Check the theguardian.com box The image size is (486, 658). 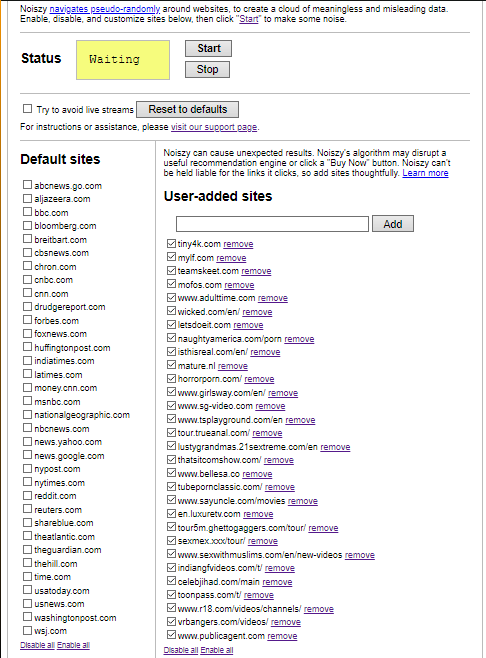27,549
